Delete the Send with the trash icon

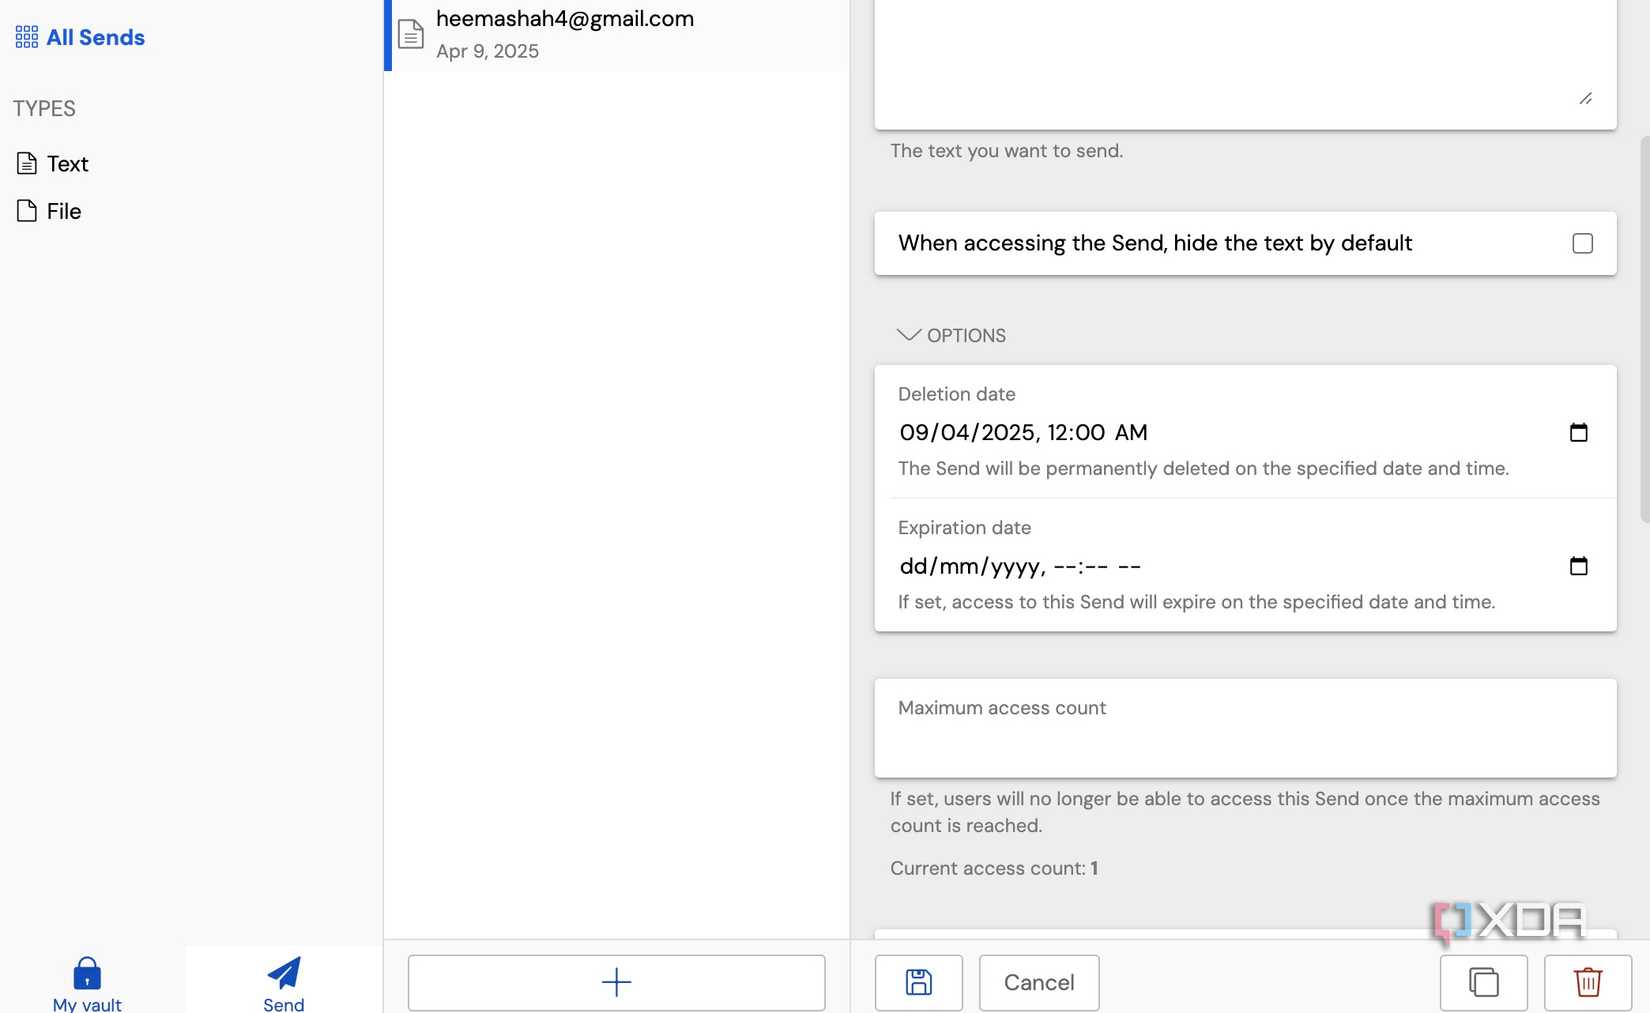[1587, 982]
